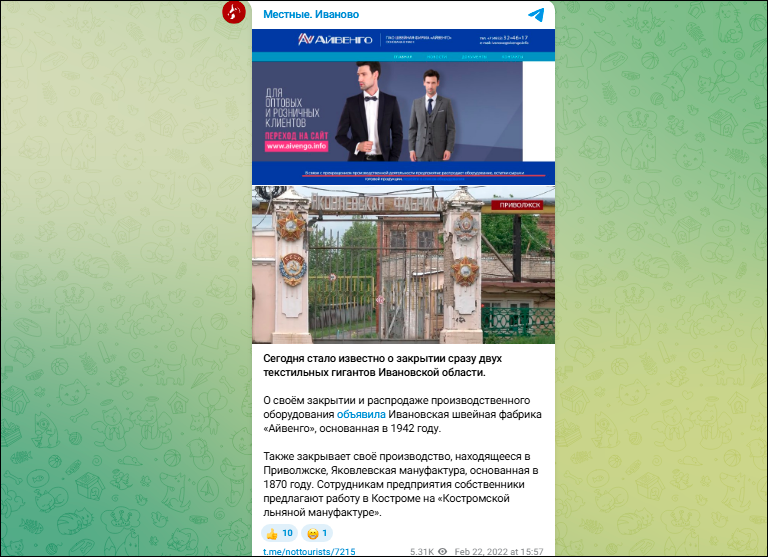Click the thumbs up reaction
This screenshot has width=768, height=557.
[x=279, y=533]
